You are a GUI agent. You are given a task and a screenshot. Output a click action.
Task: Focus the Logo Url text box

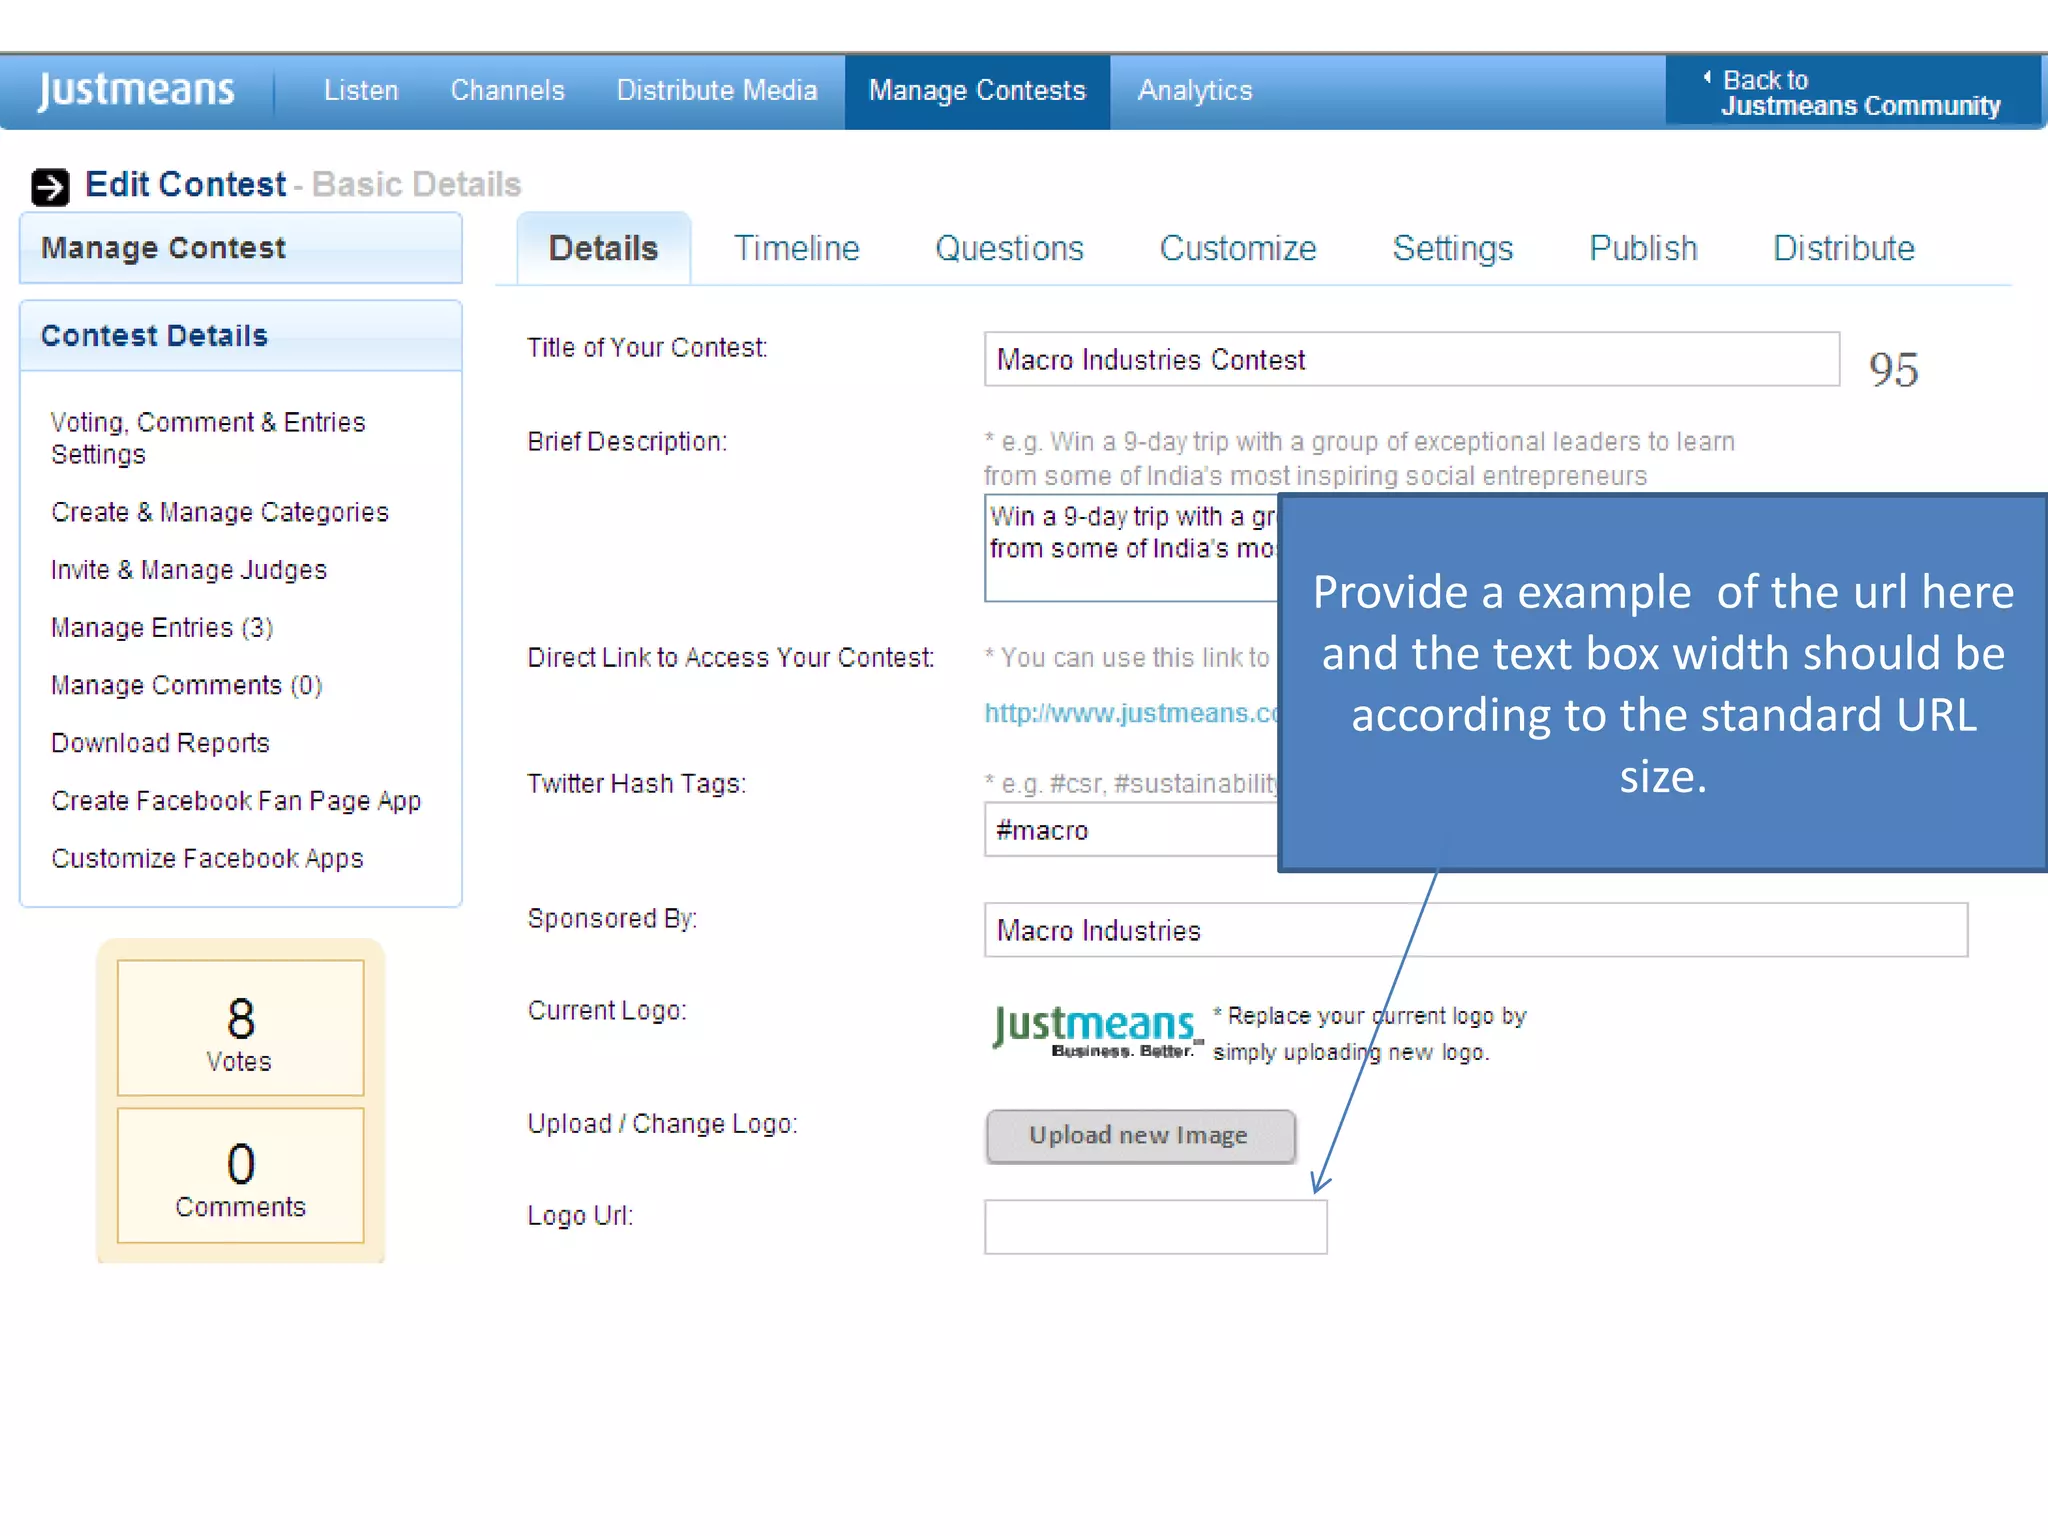1156,1227
